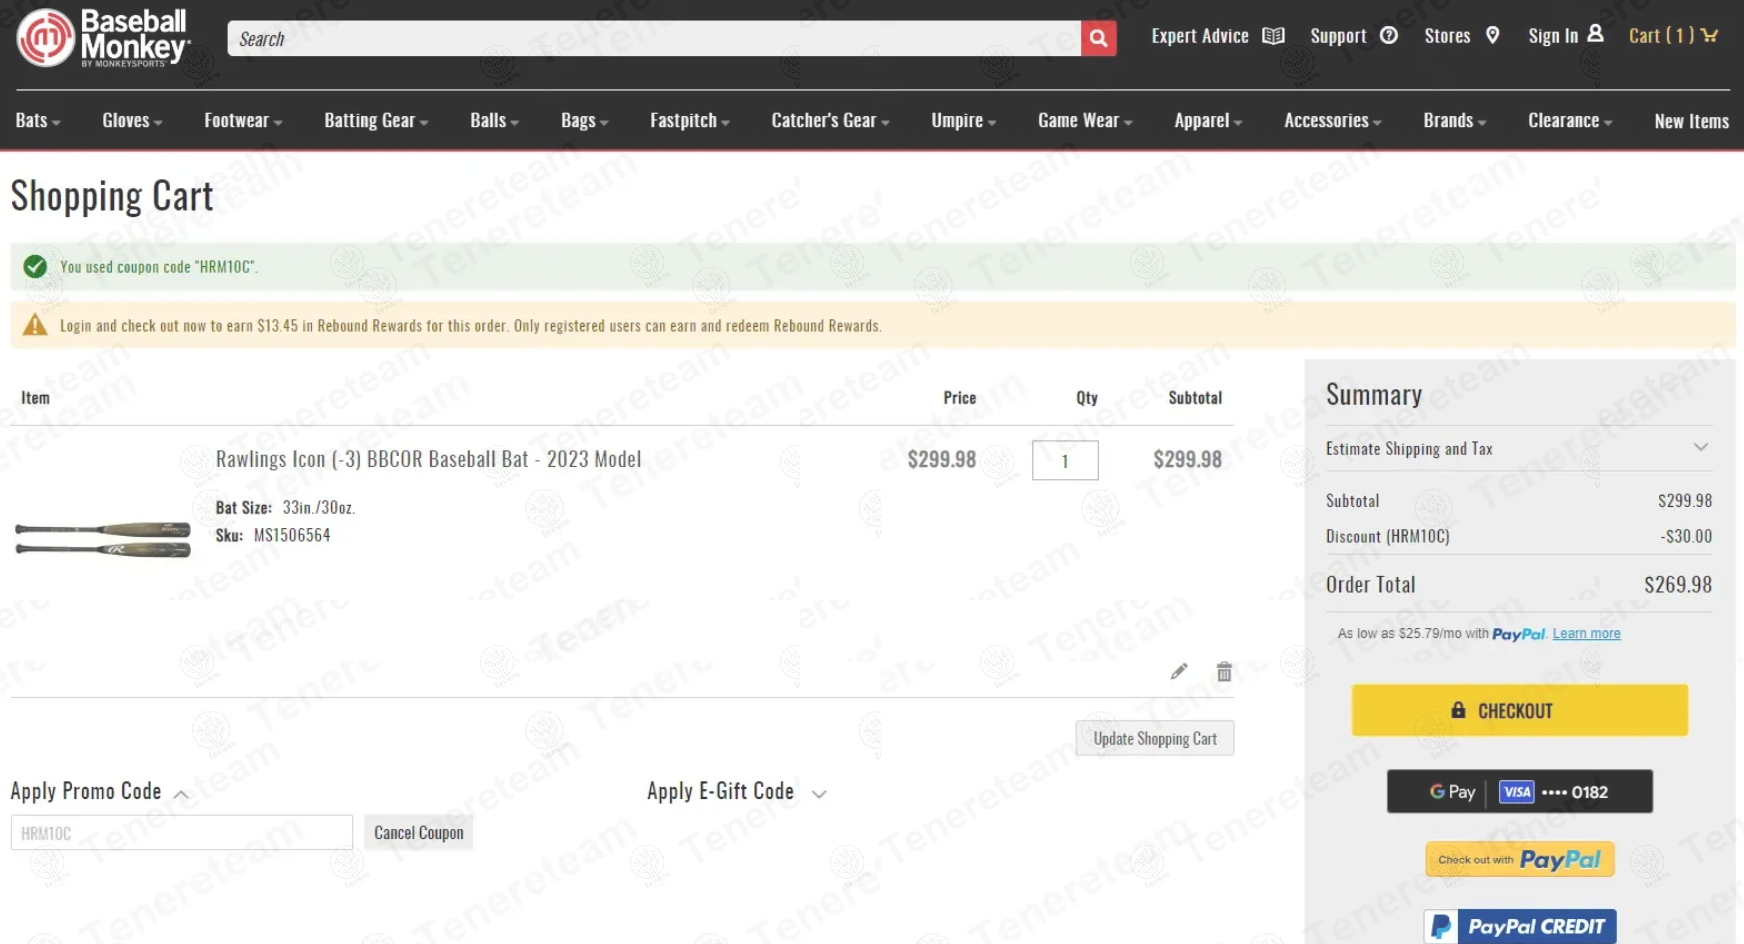The image size is (1744, 944).
Task: Open Support help icon link
Action: [1388, 36]
